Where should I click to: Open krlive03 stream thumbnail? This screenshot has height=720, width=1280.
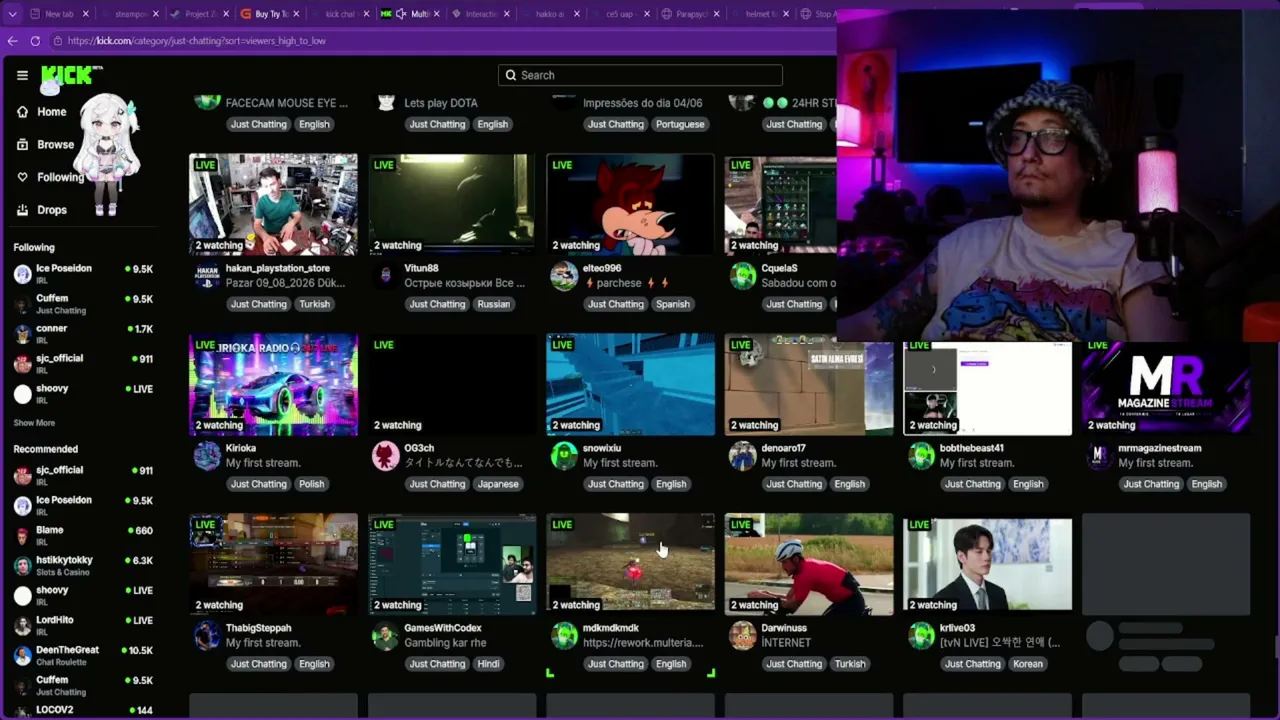coord(987,565)
